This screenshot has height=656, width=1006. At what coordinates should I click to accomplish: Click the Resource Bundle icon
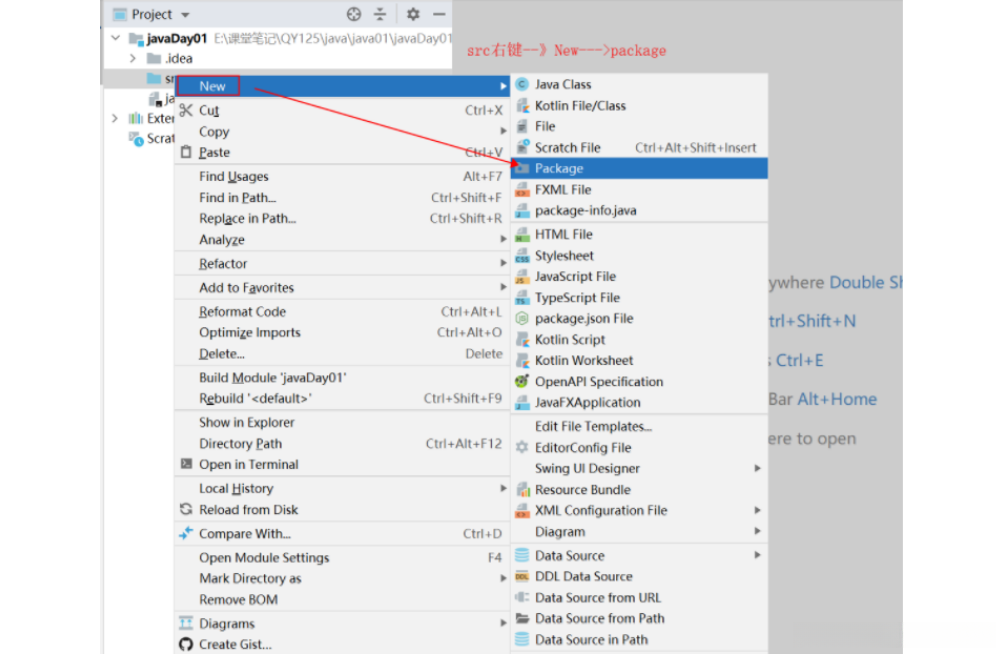click(x=522, y=490)
